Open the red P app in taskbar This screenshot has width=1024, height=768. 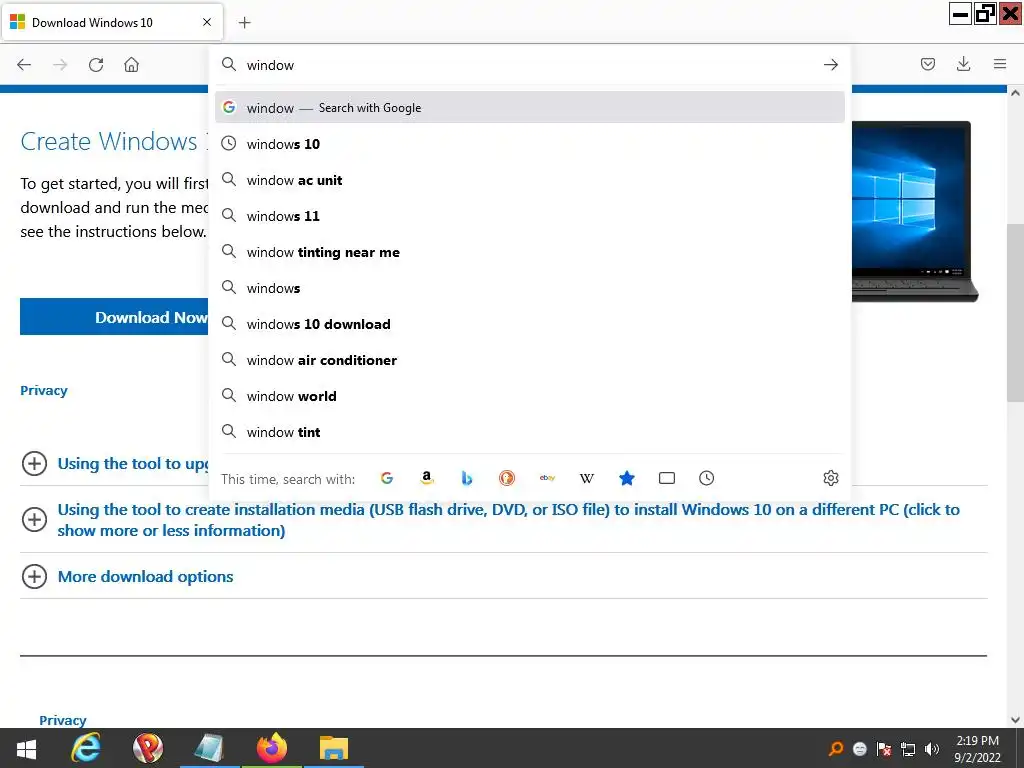[x=148, y=748]
